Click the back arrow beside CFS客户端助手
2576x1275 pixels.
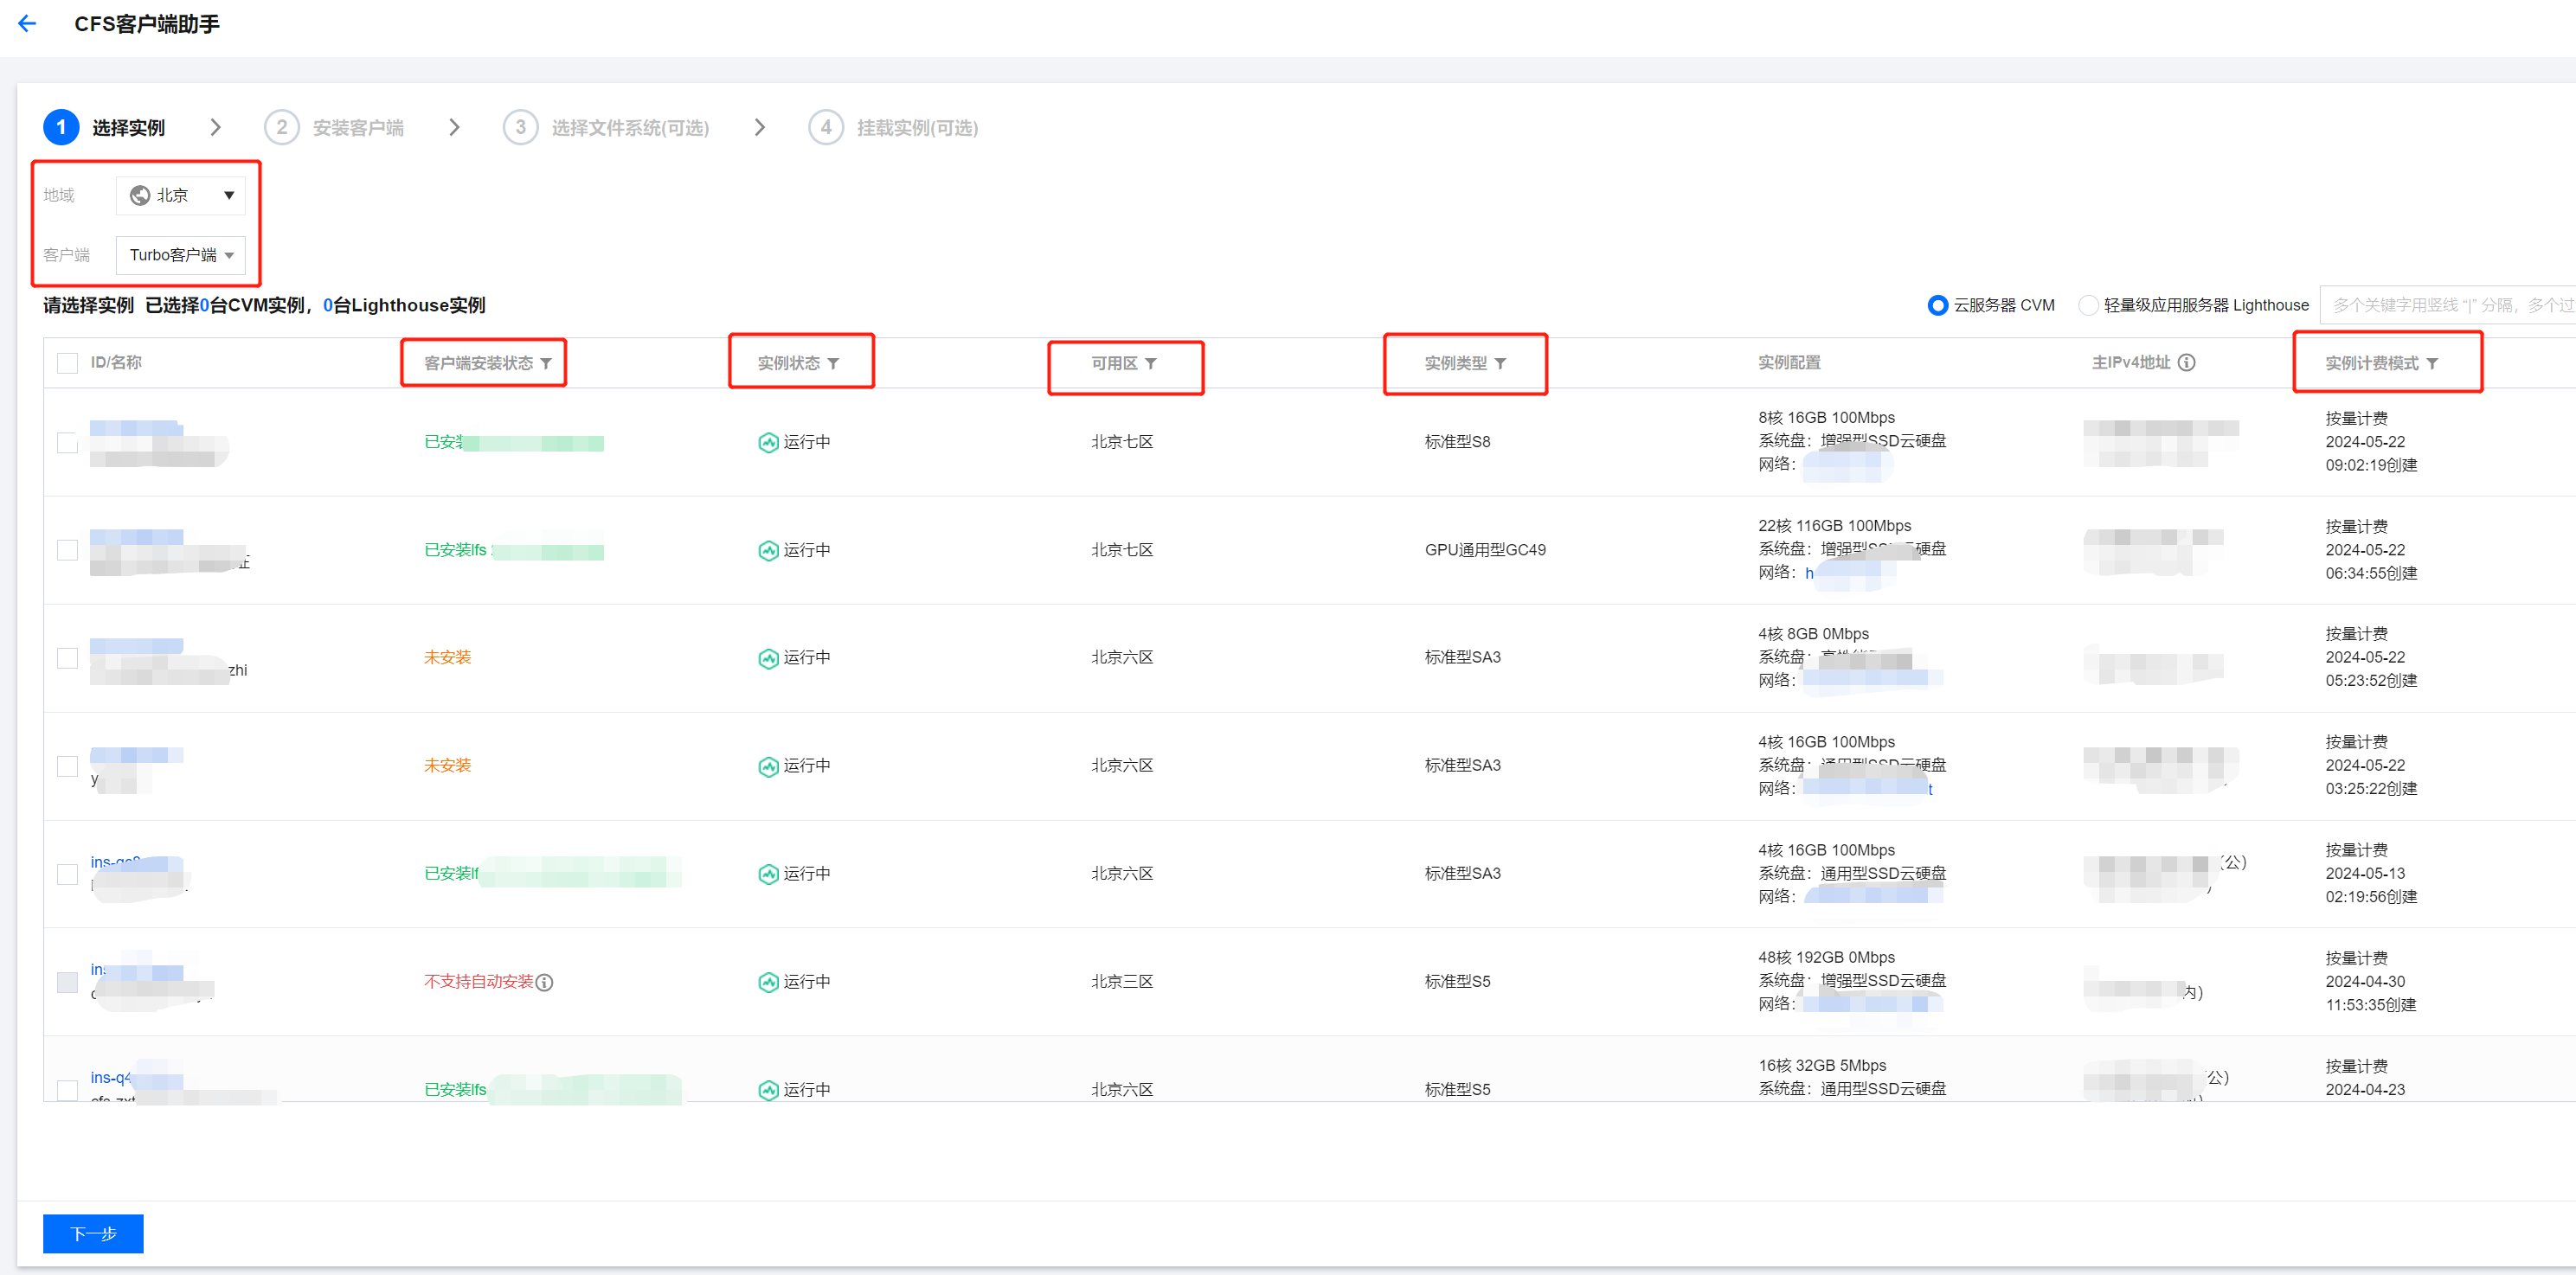pyautogui.click(x=28, y=24)
